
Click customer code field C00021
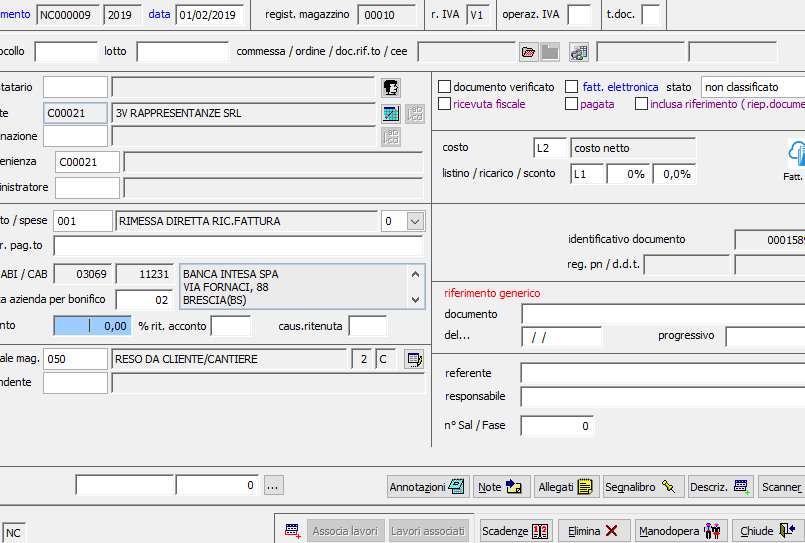pyautogui.click(x=75, y=113)
